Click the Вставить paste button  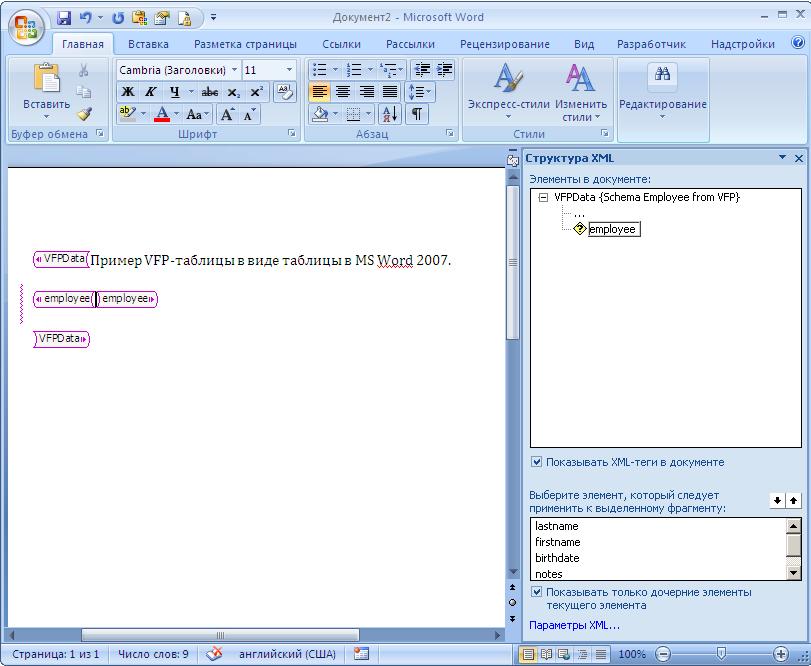click(47, 90)
